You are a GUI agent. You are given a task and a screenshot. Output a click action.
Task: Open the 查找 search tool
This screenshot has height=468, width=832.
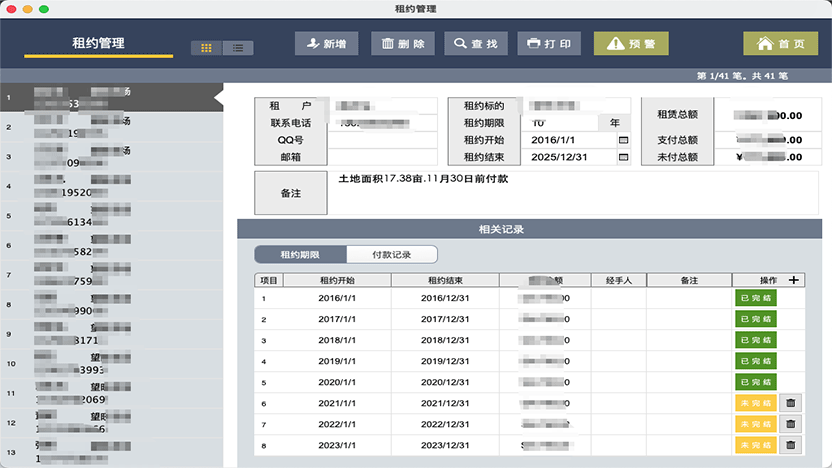point(476,44)
